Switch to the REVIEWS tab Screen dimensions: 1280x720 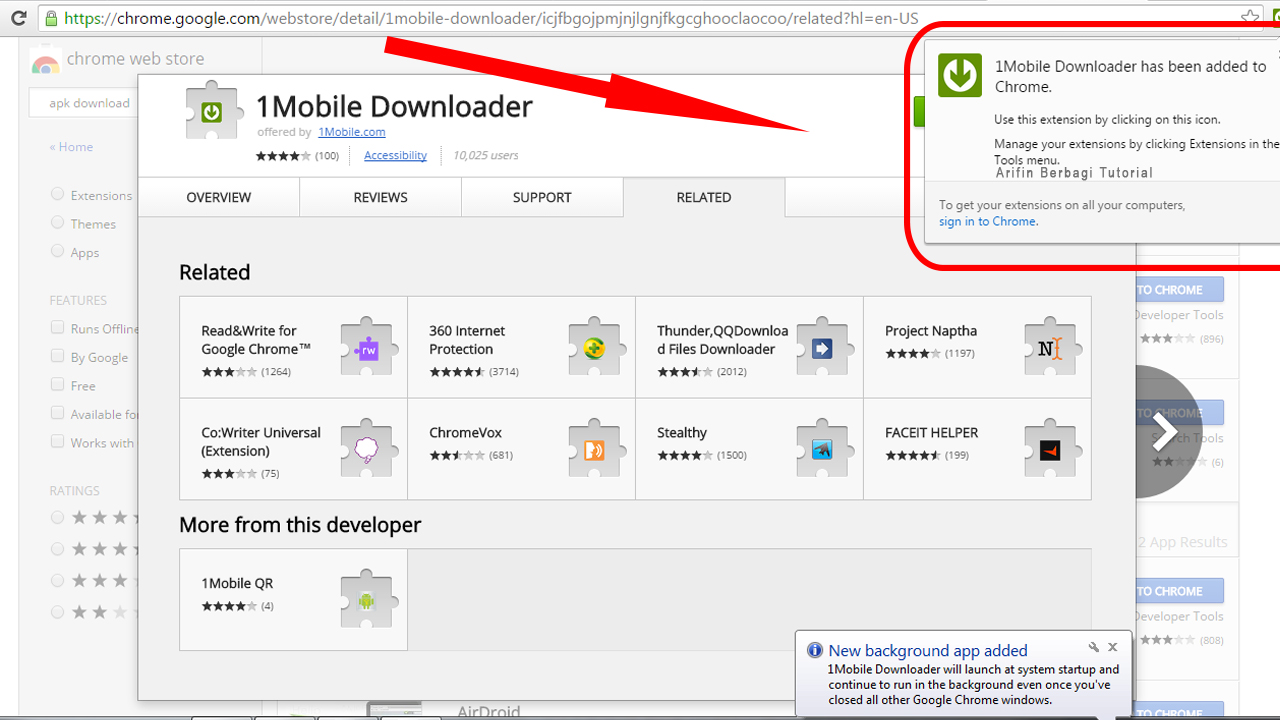(380, 197)
